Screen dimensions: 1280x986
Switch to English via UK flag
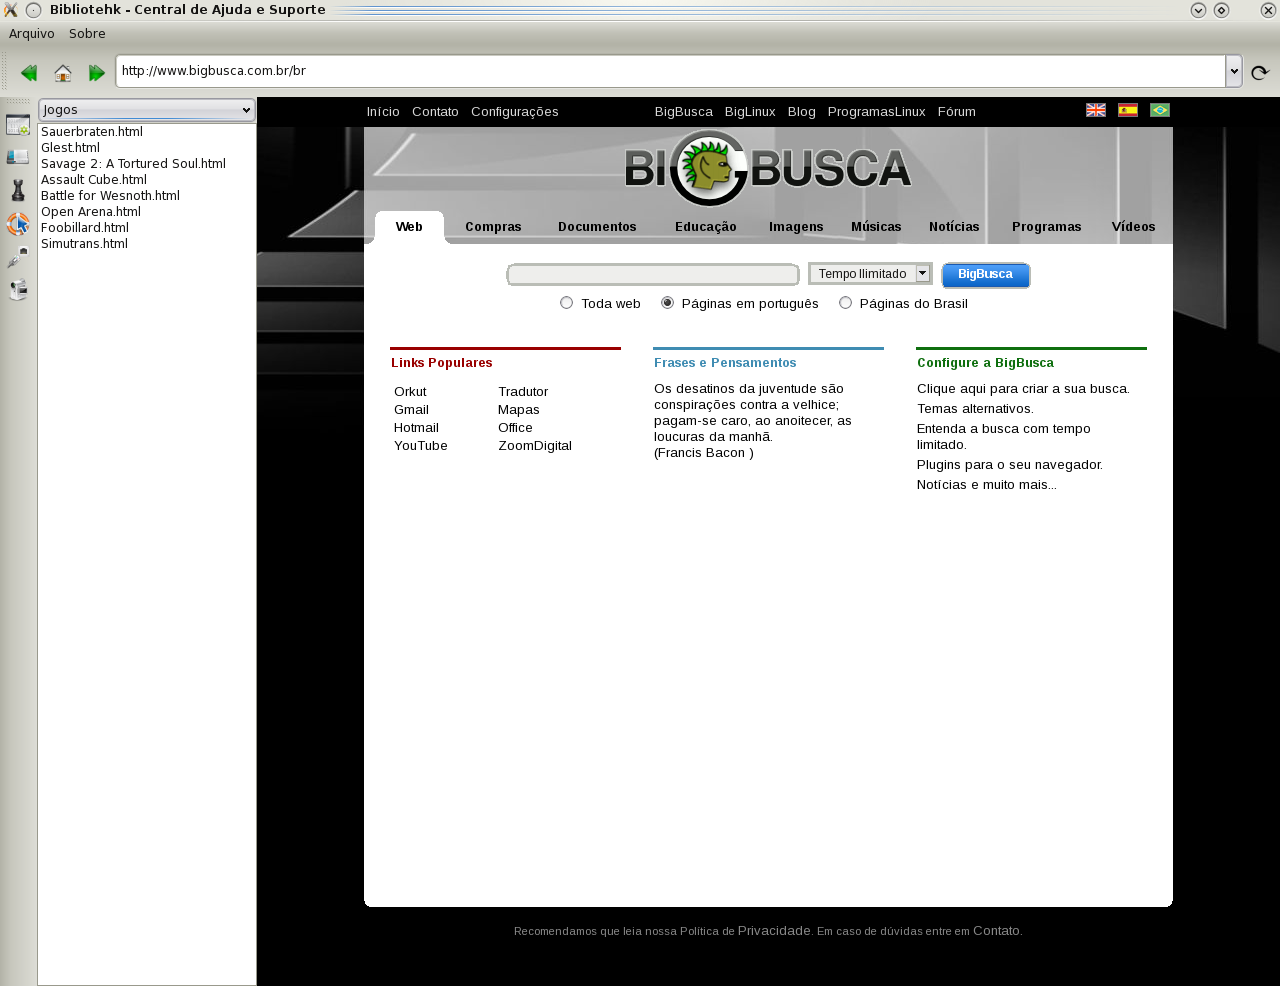click(1096, 110)
